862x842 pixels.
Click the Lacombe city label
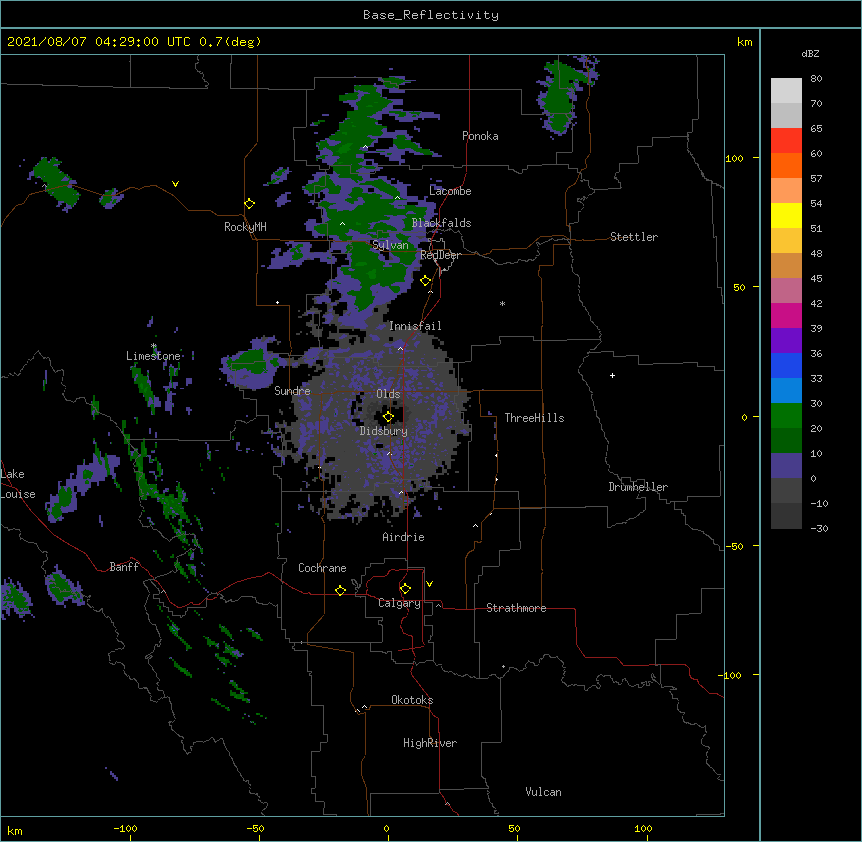(450, 191)
